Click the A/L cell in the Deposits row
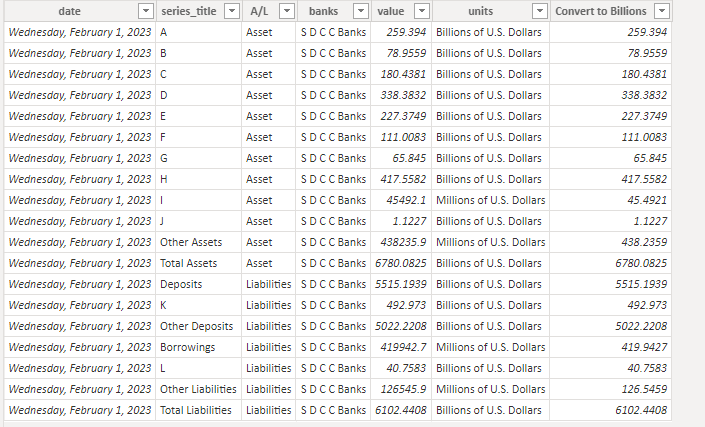The width and height of the screenshot is (705, 427). (268, 284)
